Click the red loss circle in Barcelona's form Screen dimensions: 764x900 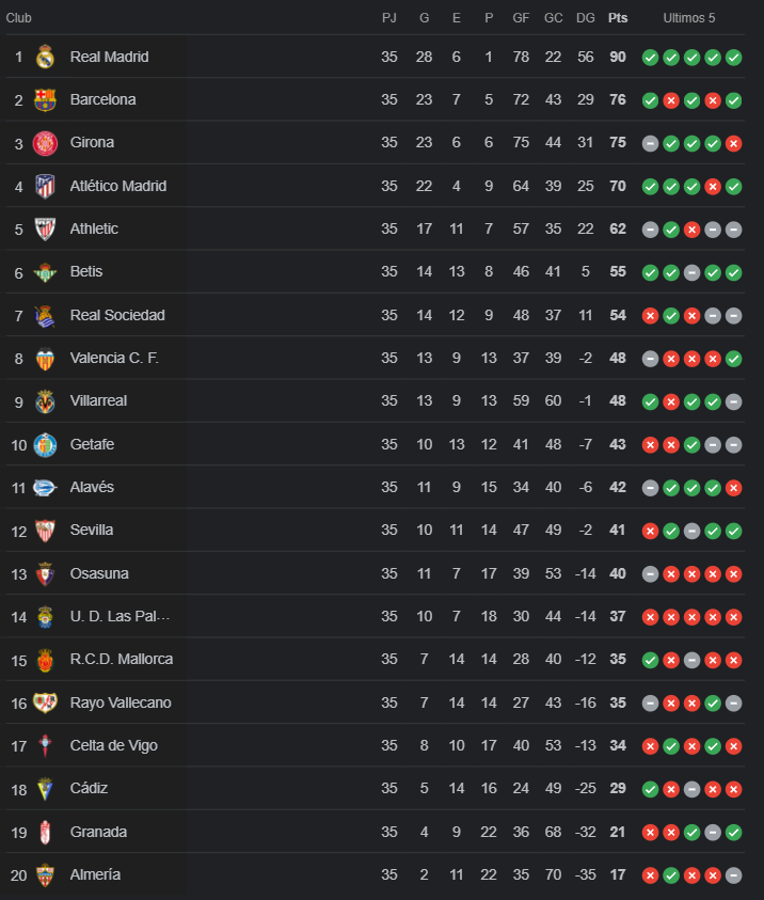coord(670,100)
